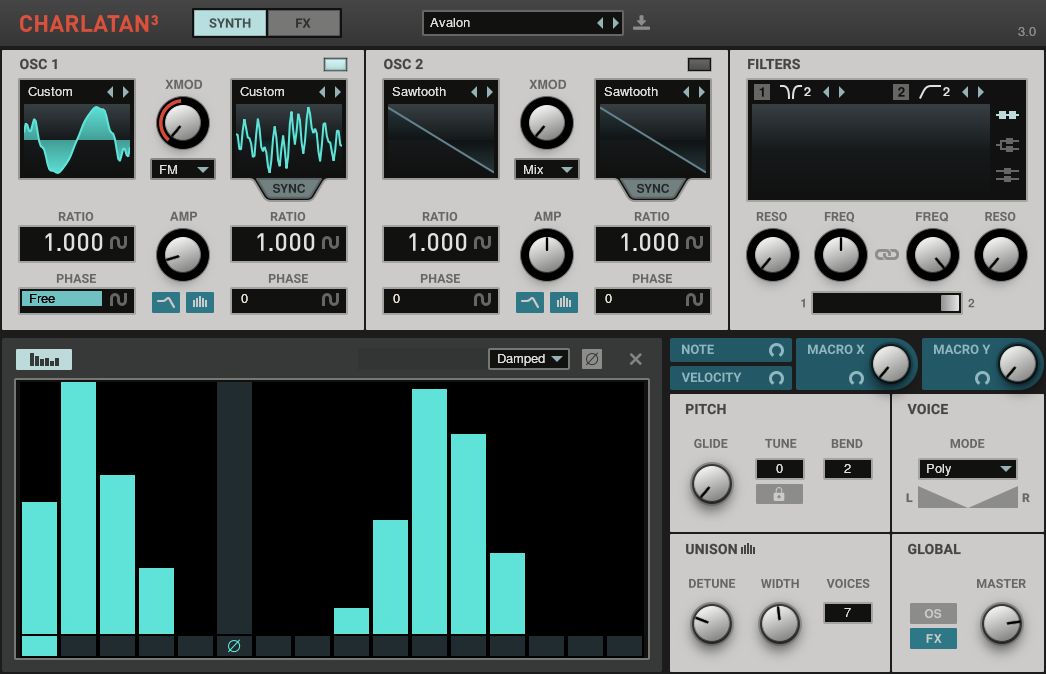The height and width of the screenshot is (674, 1046).
Task: Click the tune lock icon
Action: [779, 494]
